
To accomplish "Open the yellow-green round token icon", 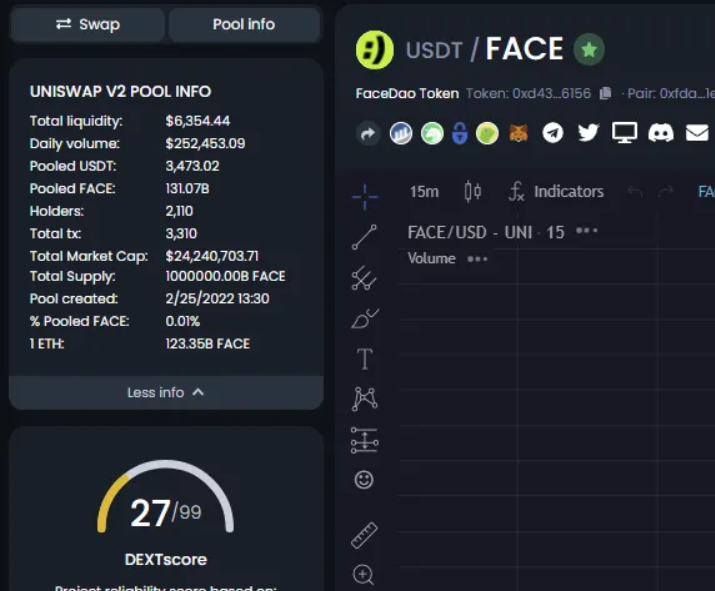I will coord(487,134).
